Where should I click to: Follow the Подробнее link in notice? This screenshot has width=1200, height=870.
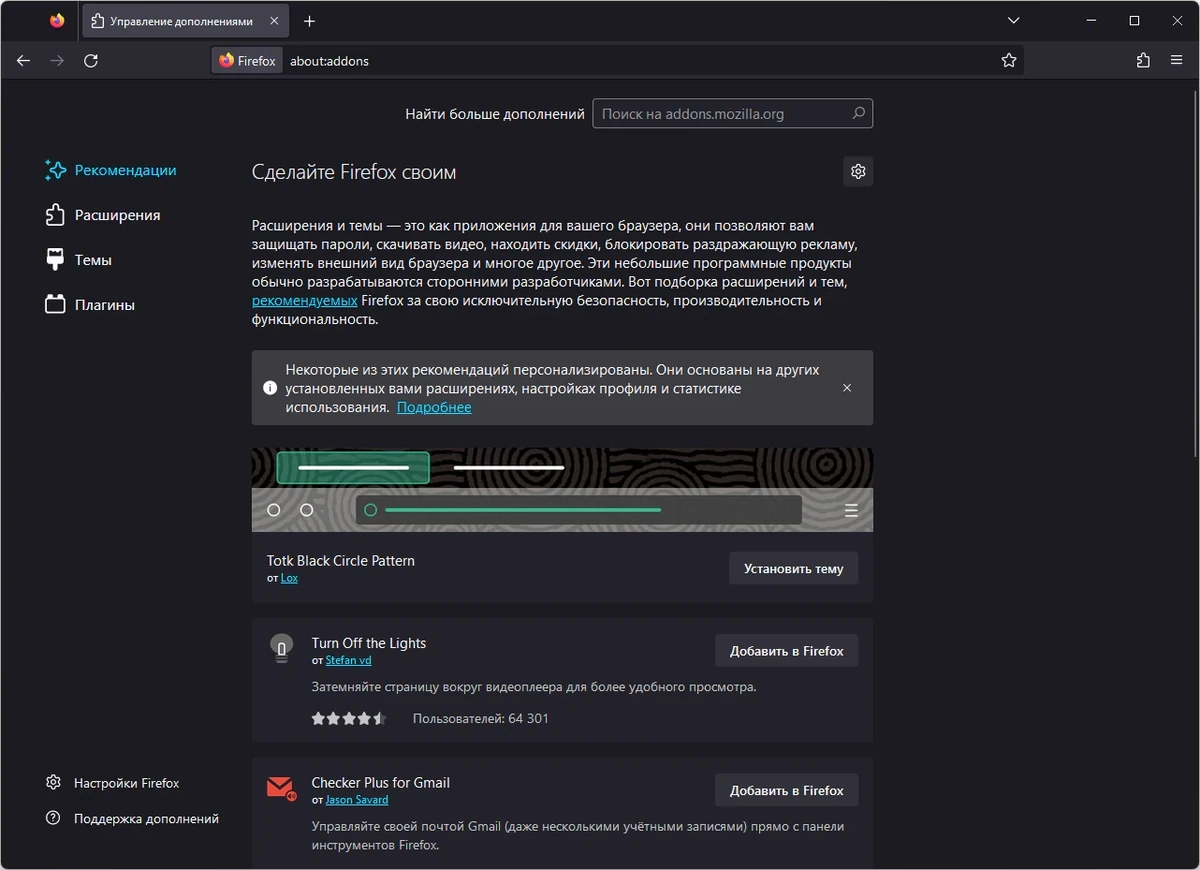coord(434,407)
